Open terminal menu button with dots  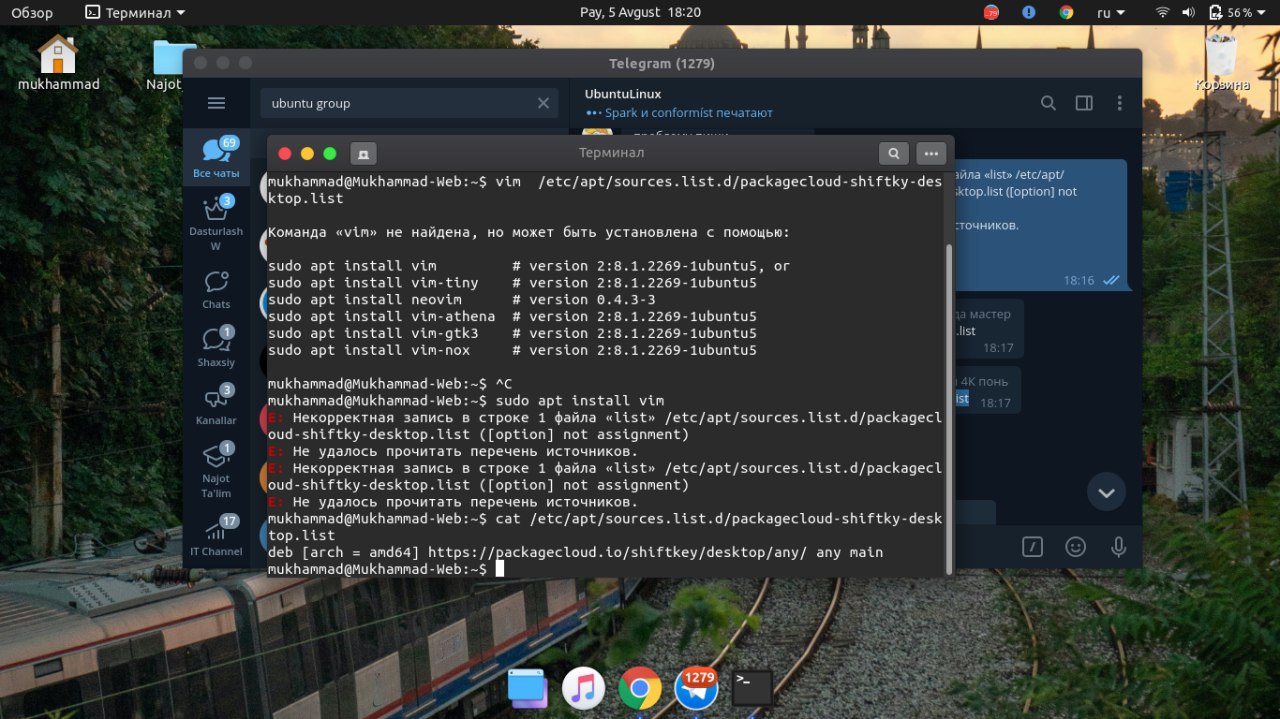pyautogui.click(x=931, y=153)
